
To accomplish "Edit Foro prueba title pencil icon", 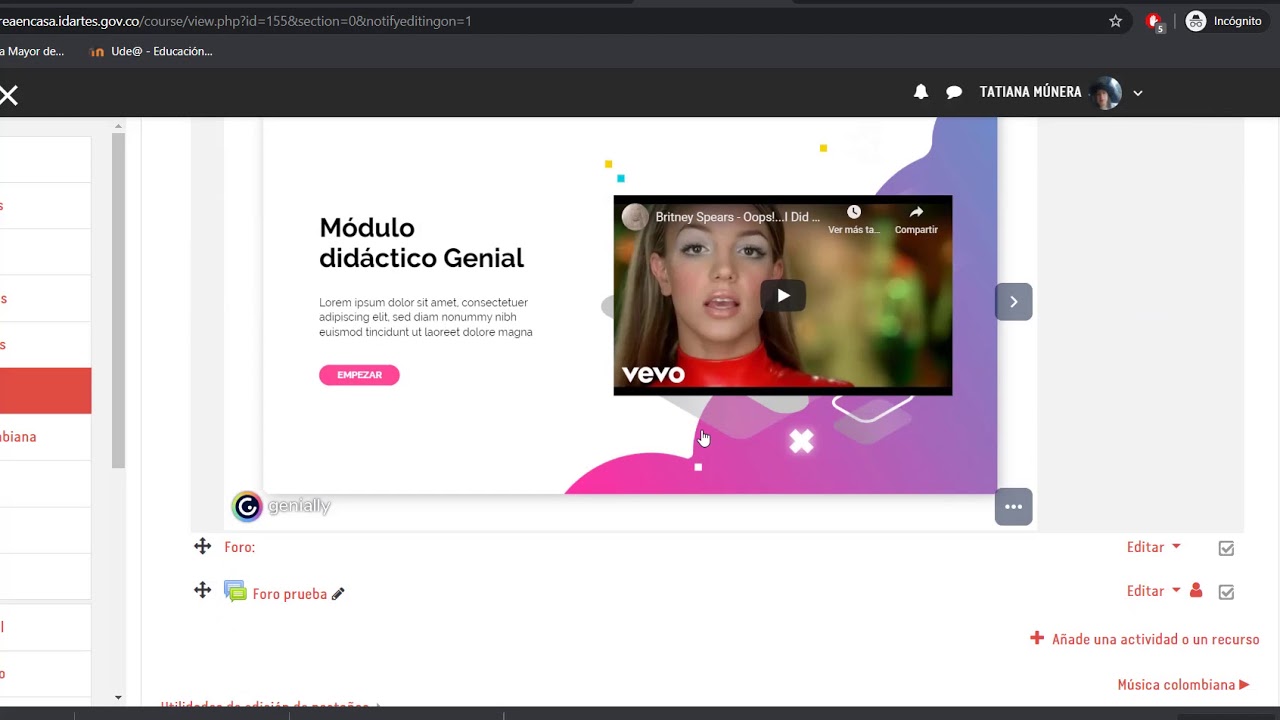I will 338,594.
